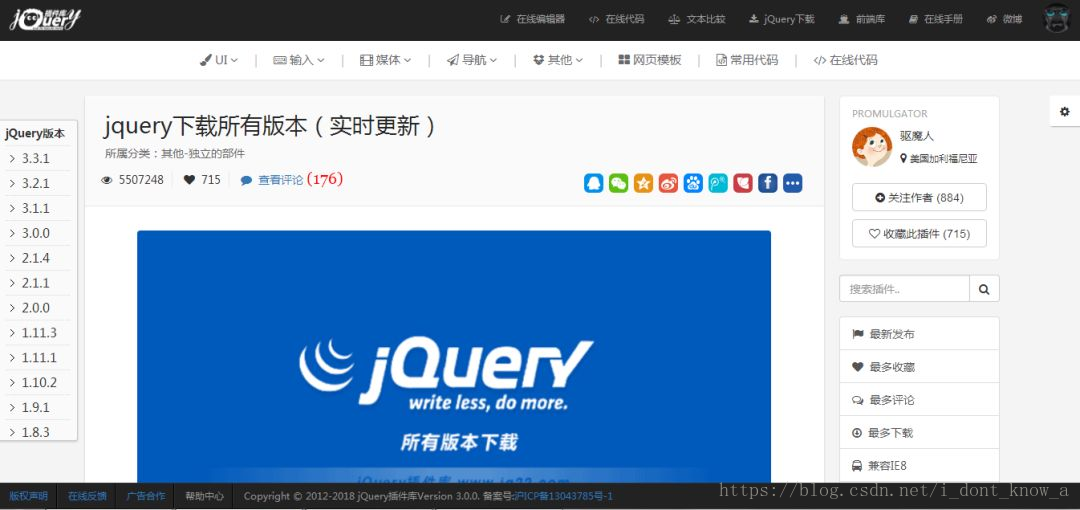Image resolution: width=1080 pixels, height=510 pixels.
Task: Click 收藏此插件 (715) favorite button
Action: point(919,234)
